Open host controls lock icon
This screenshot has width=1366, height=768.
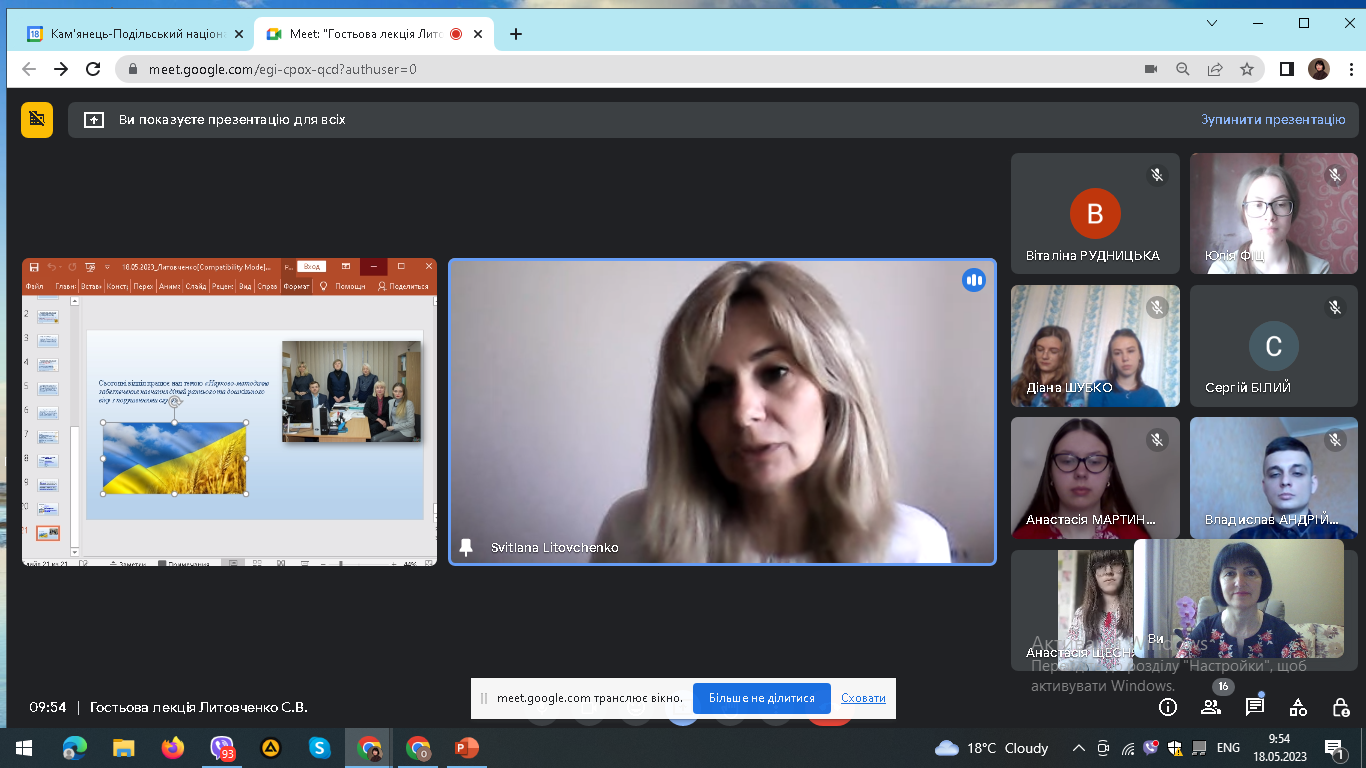click(x=1341, y=707)
